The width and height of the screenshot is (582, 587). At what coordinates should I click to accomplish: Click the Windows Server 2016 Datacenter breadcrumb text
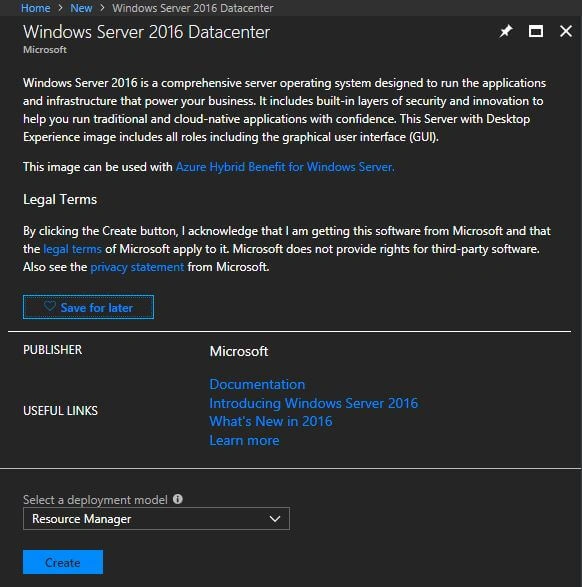tap(193, 8)
